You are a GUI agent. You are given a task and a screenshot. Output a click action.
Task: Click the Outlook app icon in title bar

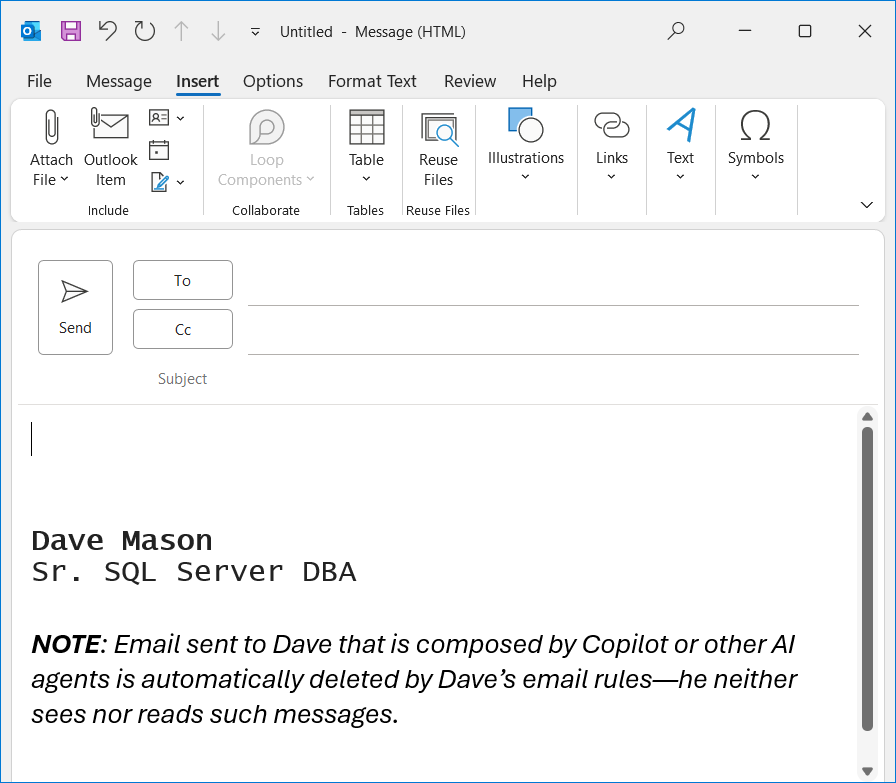pos(31,31)
